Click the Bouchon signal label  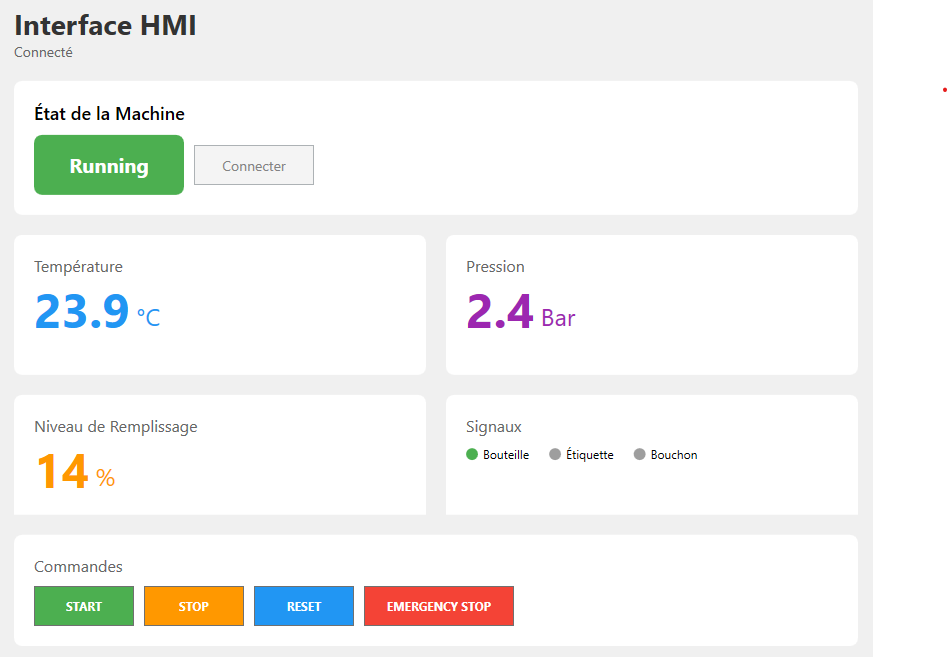674,455
